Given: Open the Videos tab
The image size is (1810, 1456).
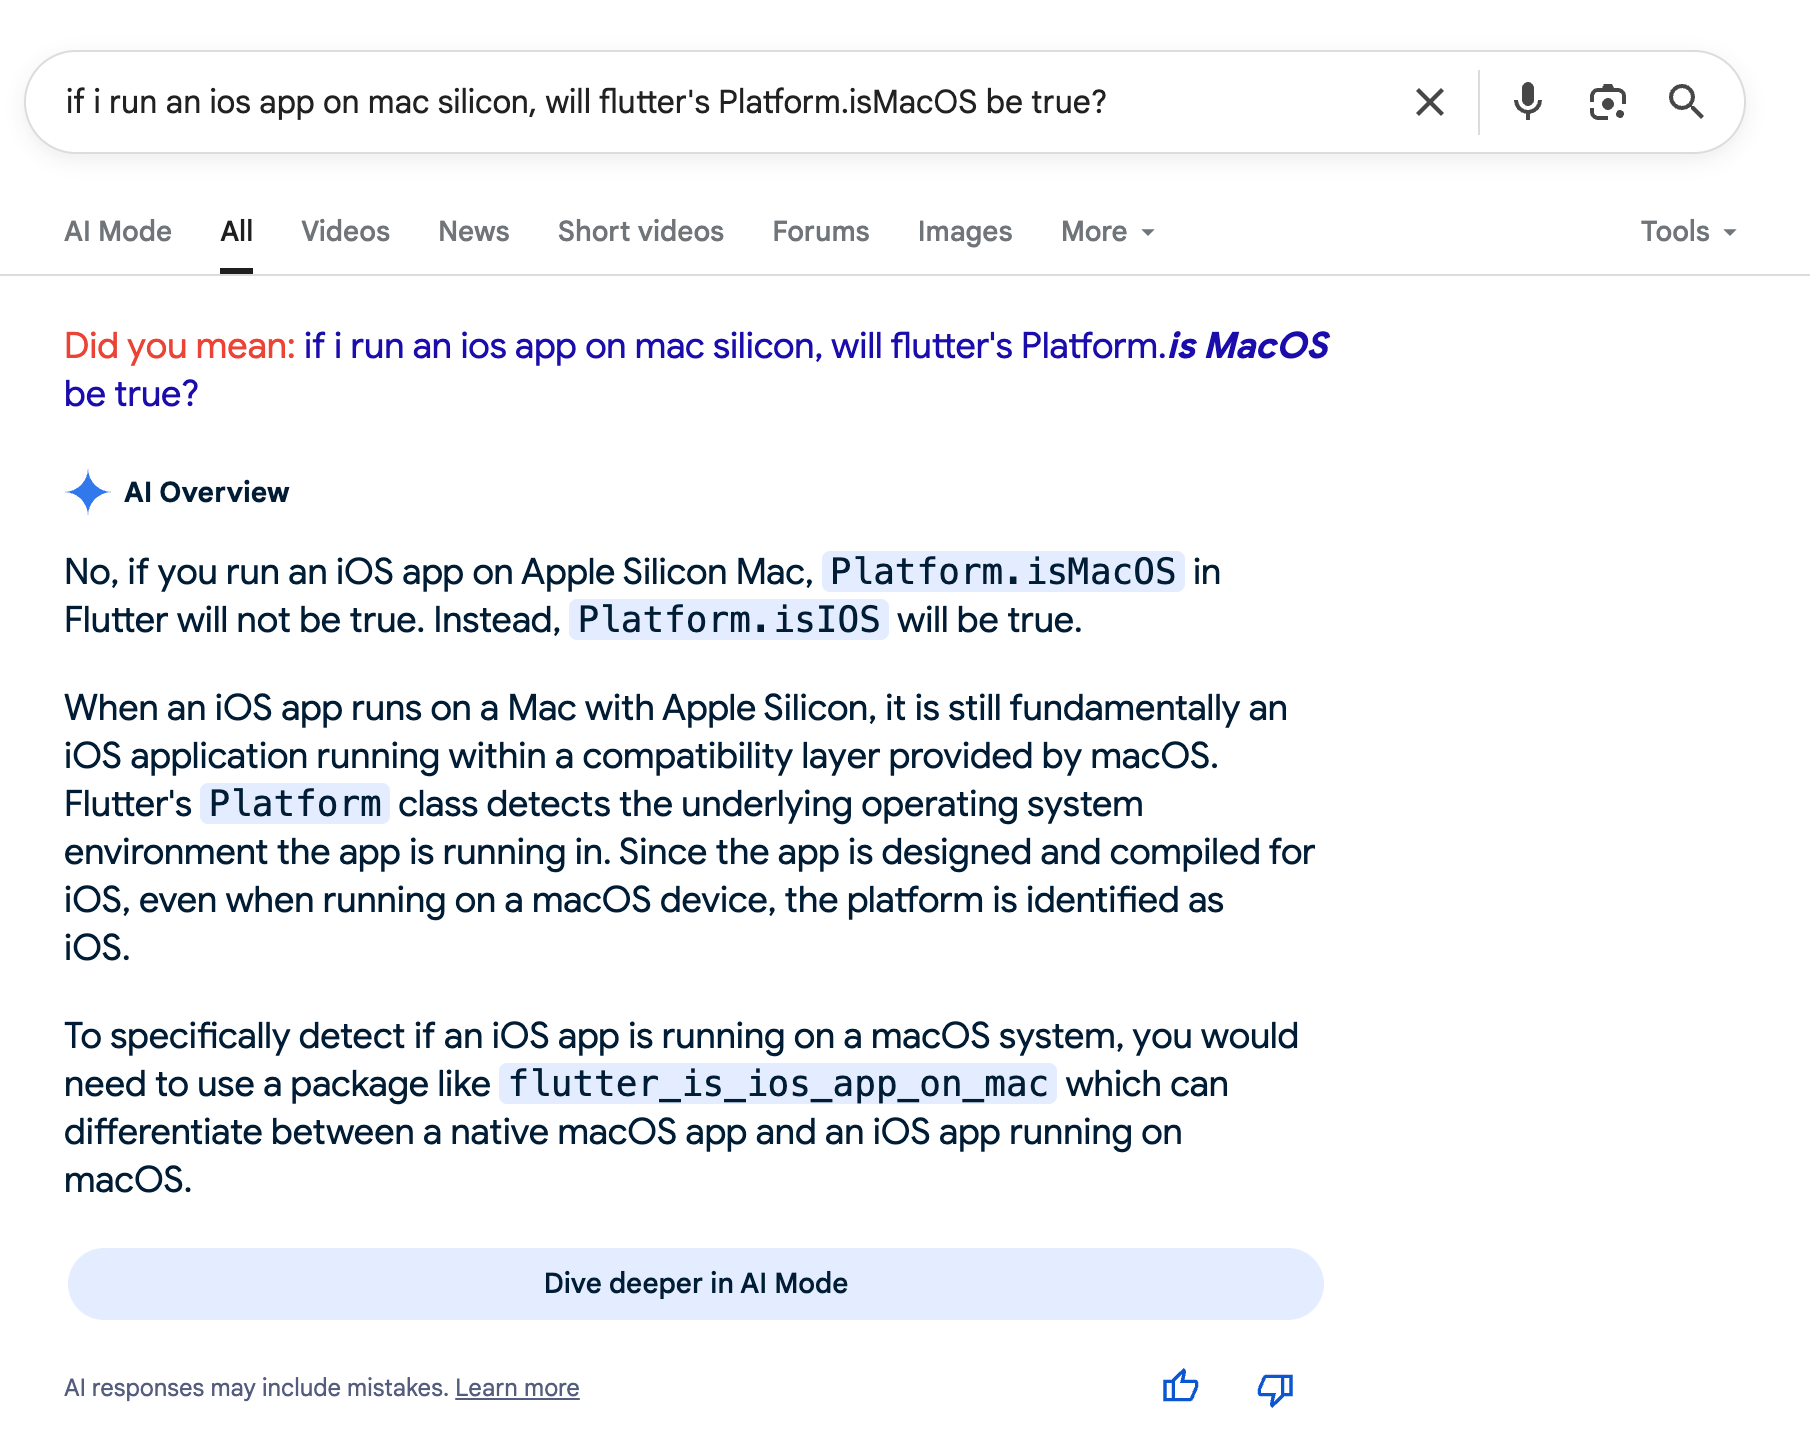Looking at the screenshot, I should [x=345, y=232].
